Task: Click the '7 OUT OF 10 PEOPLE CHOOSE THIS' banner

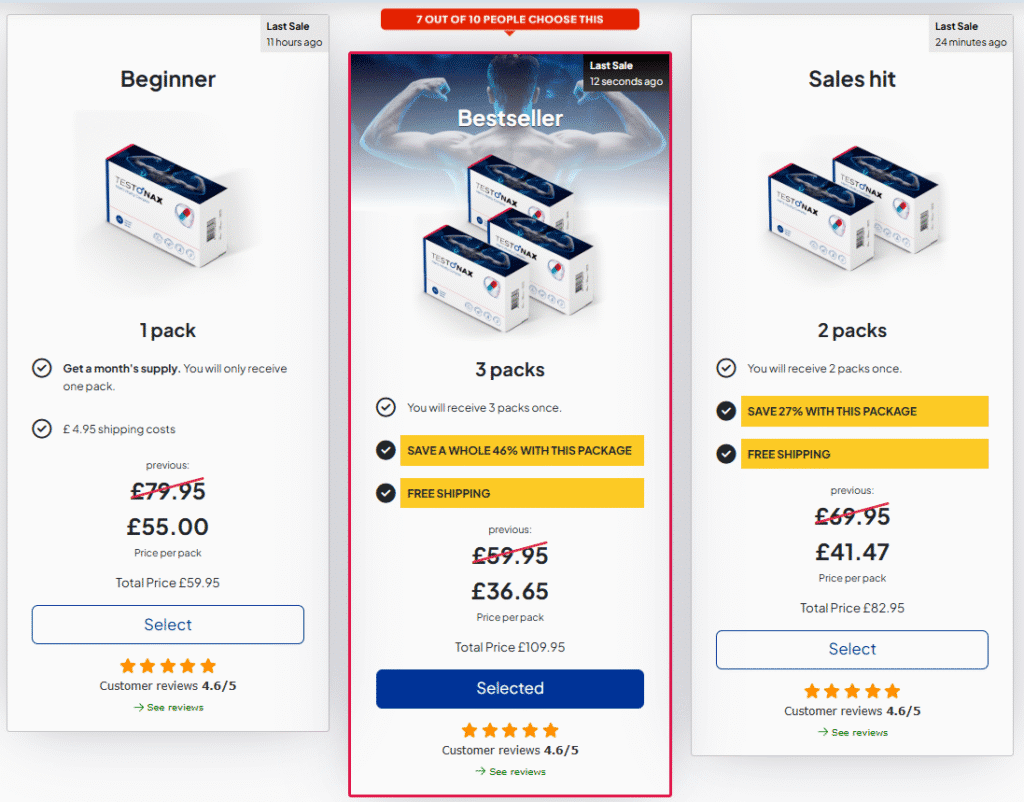Action: [510, 18]
